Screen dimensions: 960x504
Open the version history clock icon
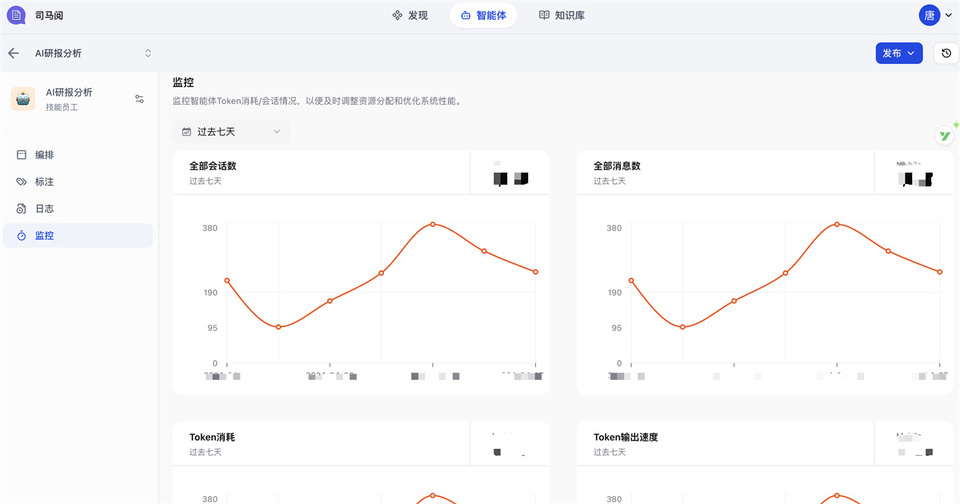coord(946,53)
